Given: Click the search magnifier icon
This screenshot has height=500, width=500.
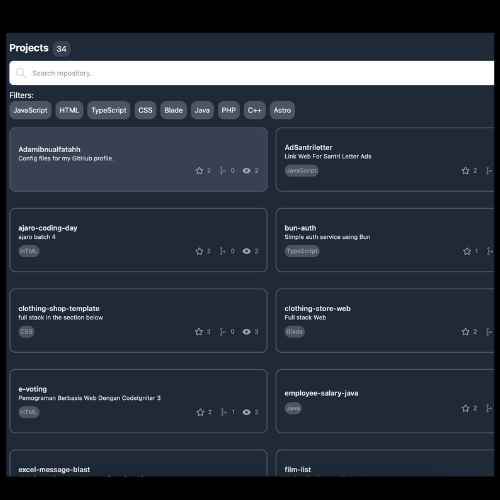Looking at the screenshot, I should point(21,73).
